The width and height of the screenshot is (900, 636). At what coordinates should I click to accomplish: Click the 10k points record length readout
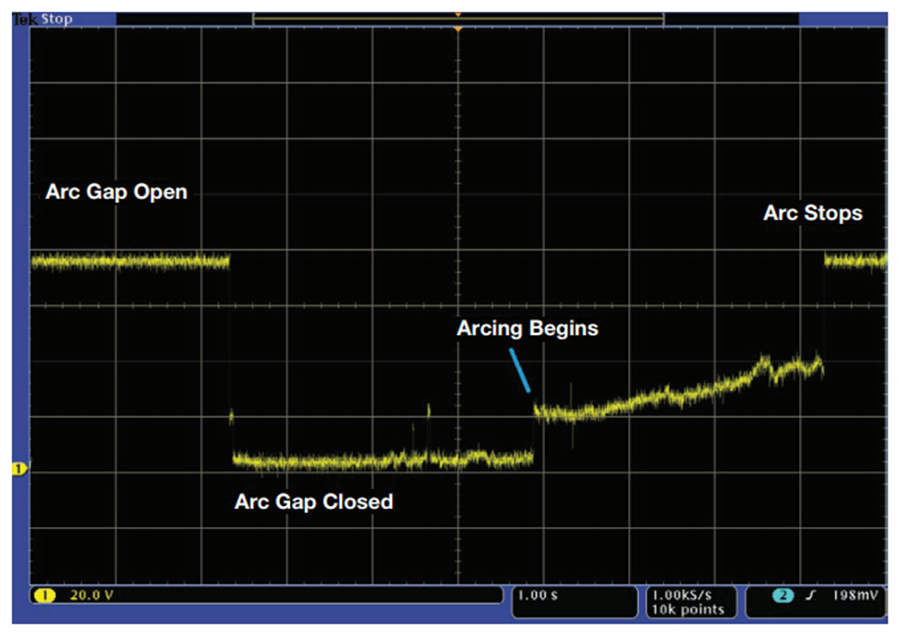coord(688,610)
